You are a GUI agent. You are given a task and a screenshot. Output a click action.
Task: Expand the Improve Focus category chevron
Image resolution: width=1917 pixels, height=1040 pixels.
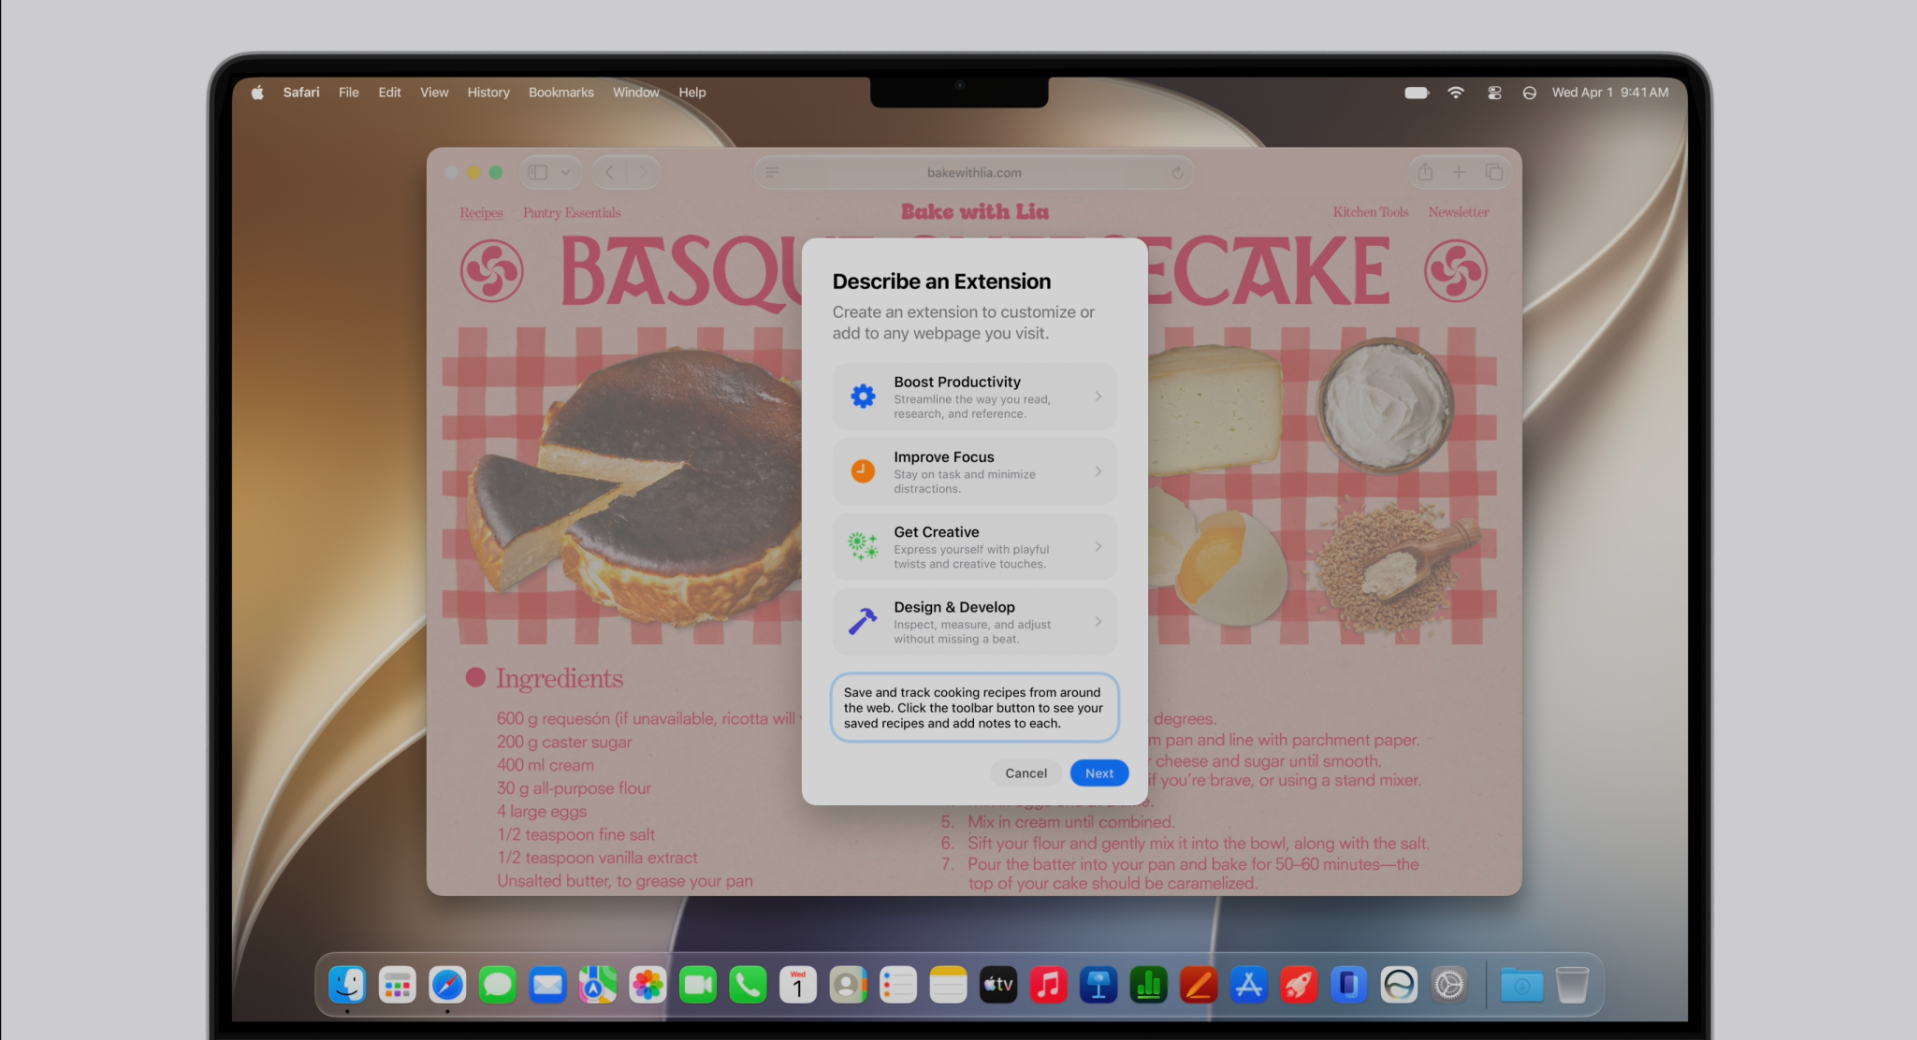tap(1098, 472)
